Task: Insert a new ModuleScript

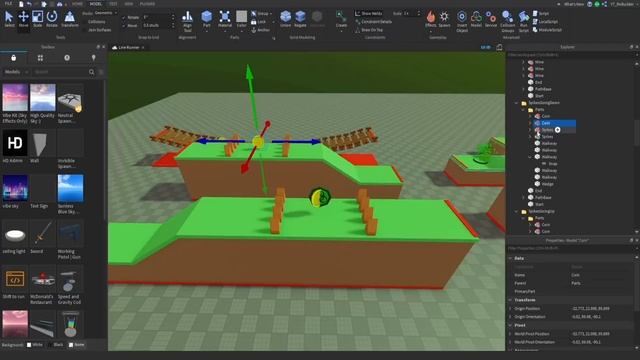Action: click(x=547, y=30)
